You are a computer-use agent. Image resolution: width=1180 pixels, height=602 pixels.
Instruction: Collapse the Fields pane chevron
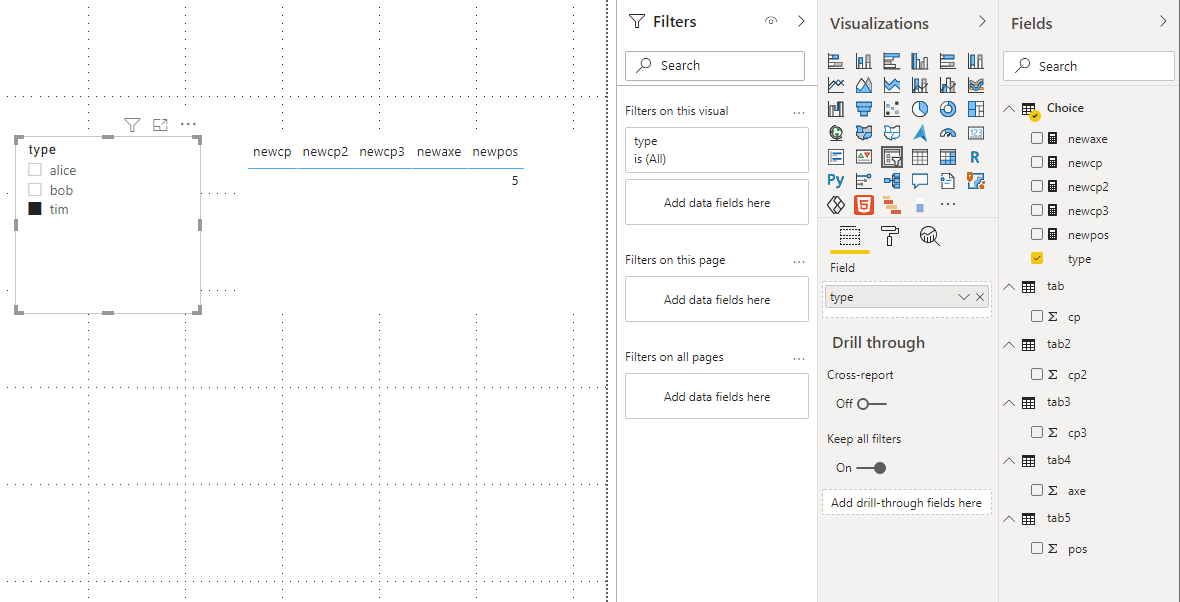point(1163,21)
